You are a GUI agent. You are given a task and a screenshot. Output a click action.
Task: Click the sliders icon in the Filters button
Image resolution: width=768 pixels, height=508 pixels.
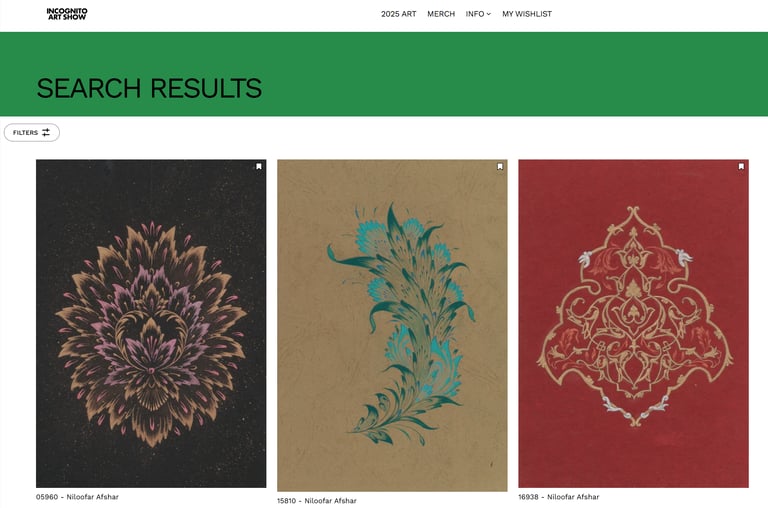click(x=46, y=132)
